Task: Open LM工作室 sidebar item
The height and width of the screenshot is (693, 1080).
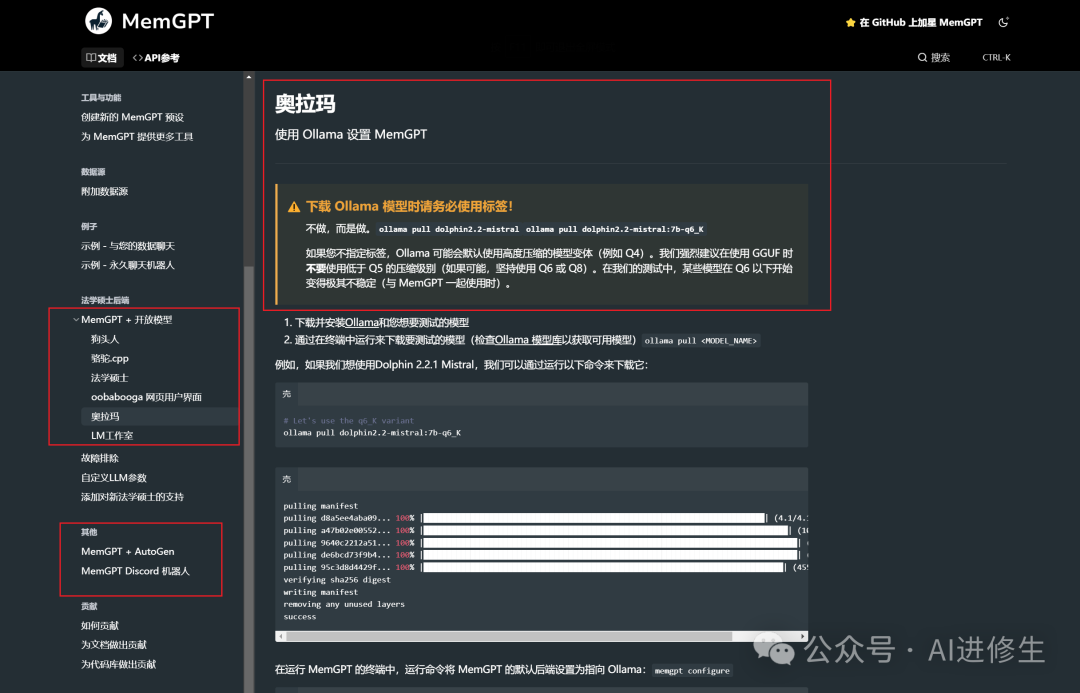Action: [x=112, y=435]
